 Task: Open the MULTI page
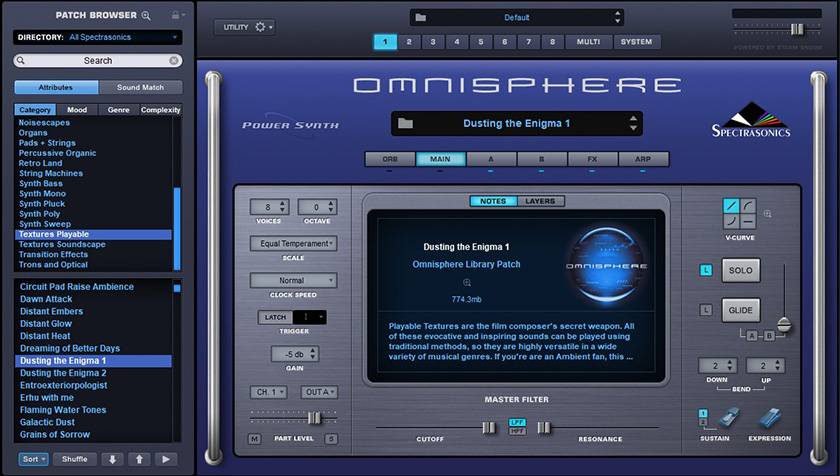tap(588, 42)
